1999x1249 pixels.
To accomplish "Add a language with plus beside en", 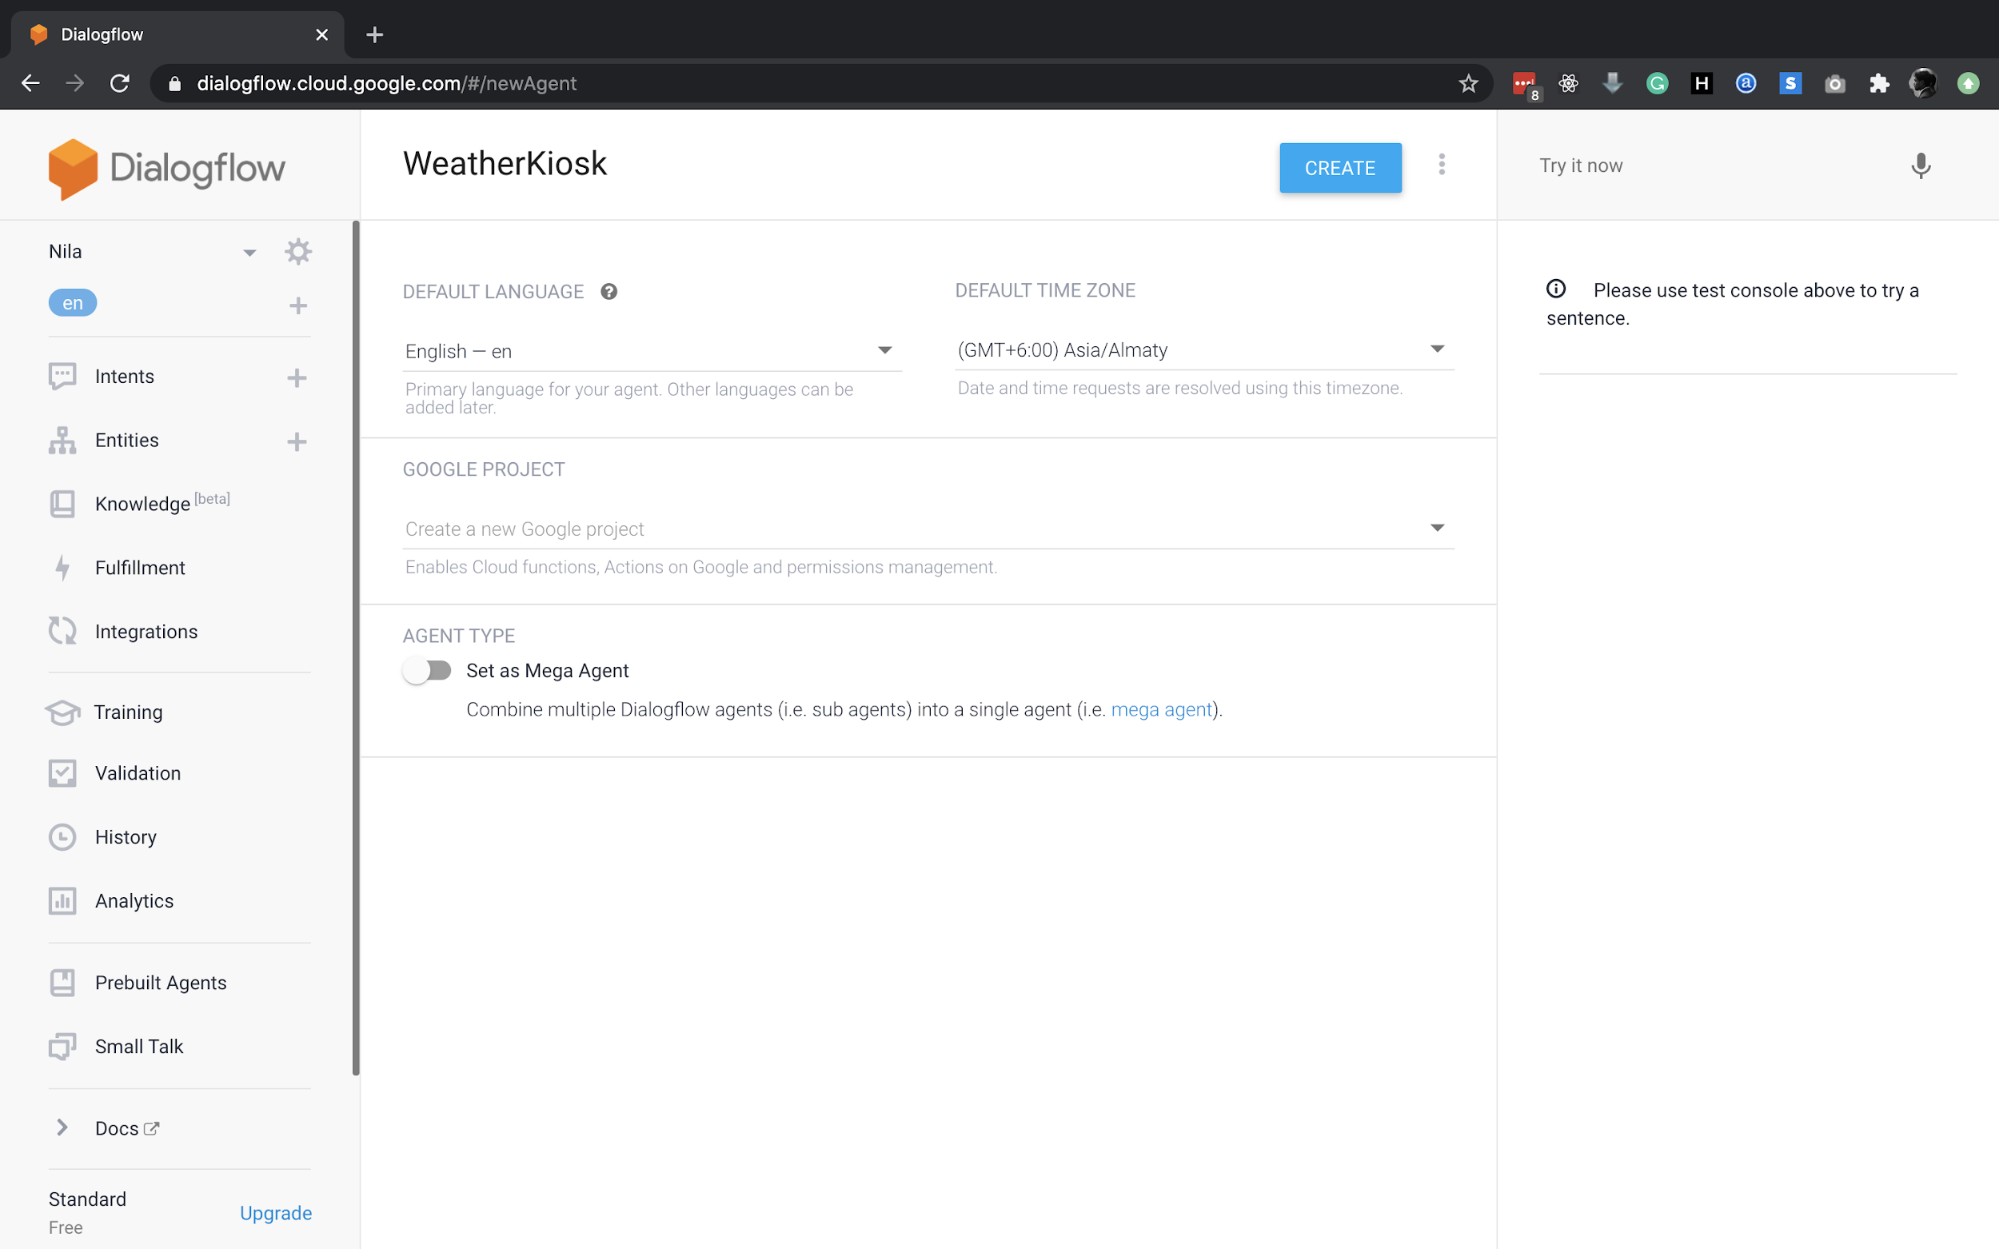I will tap(298, 305).
